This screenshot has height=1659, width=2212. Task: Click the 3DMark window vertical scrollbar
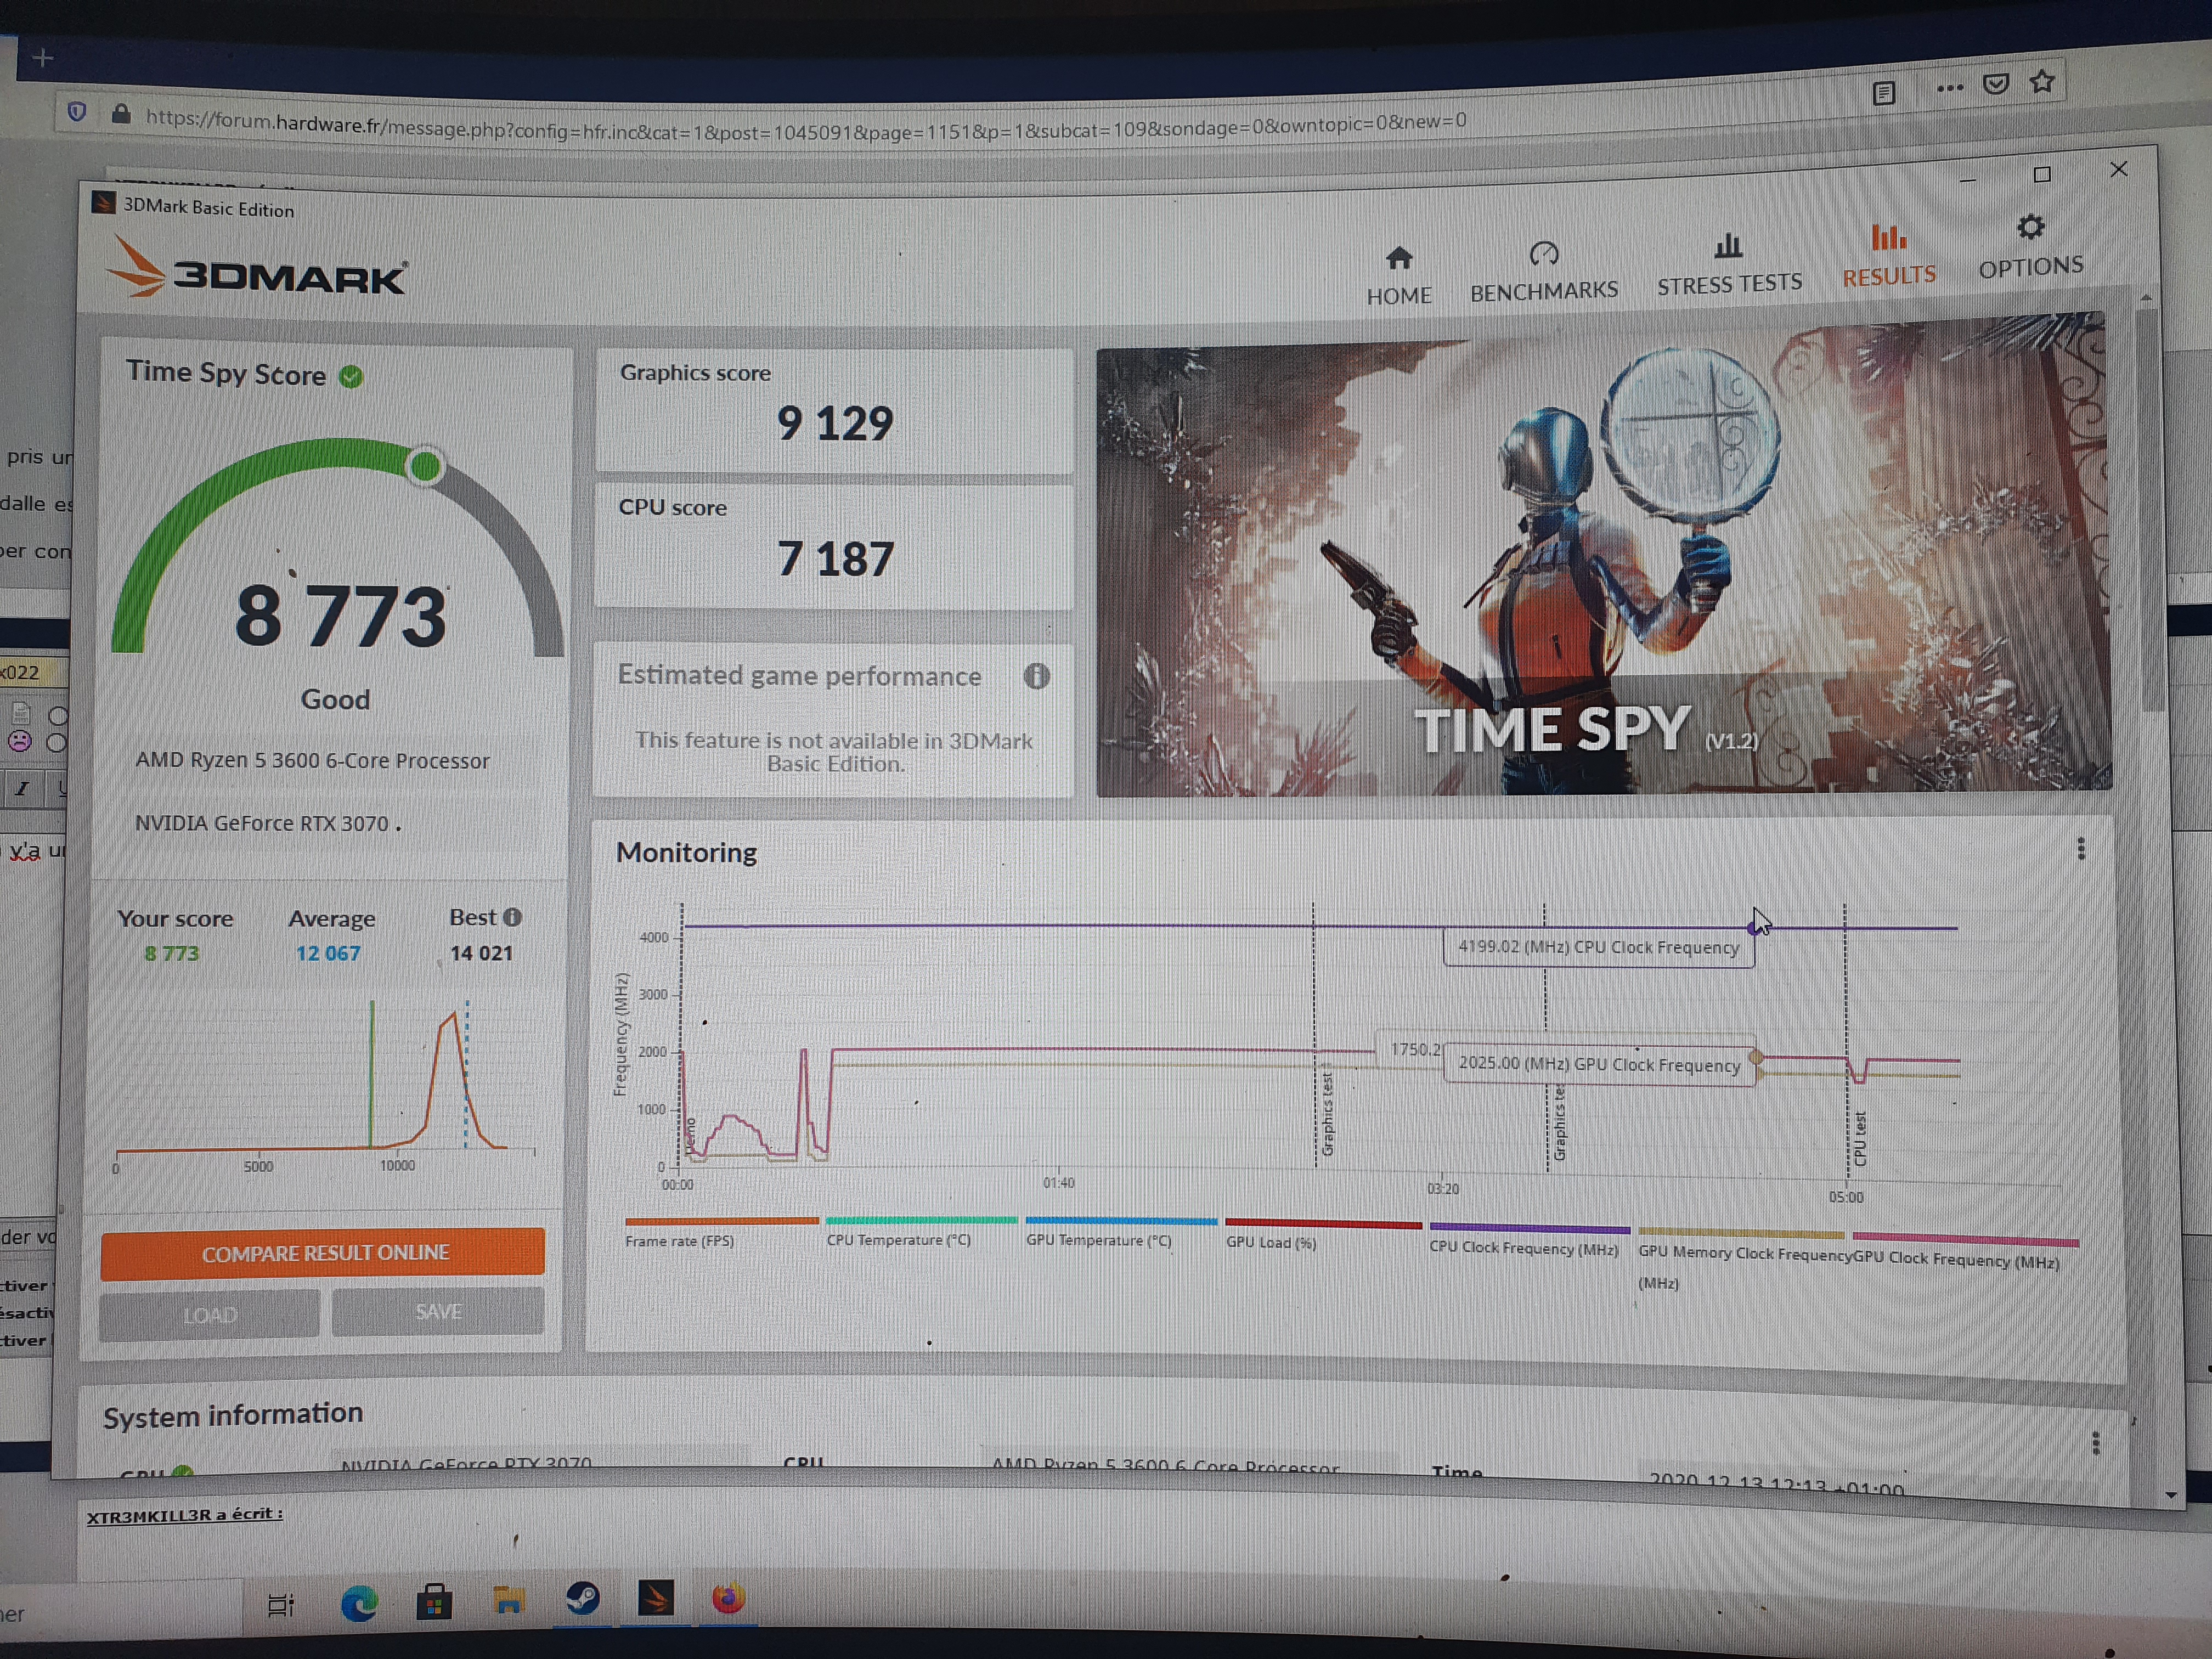click(x=2149, y=510)
